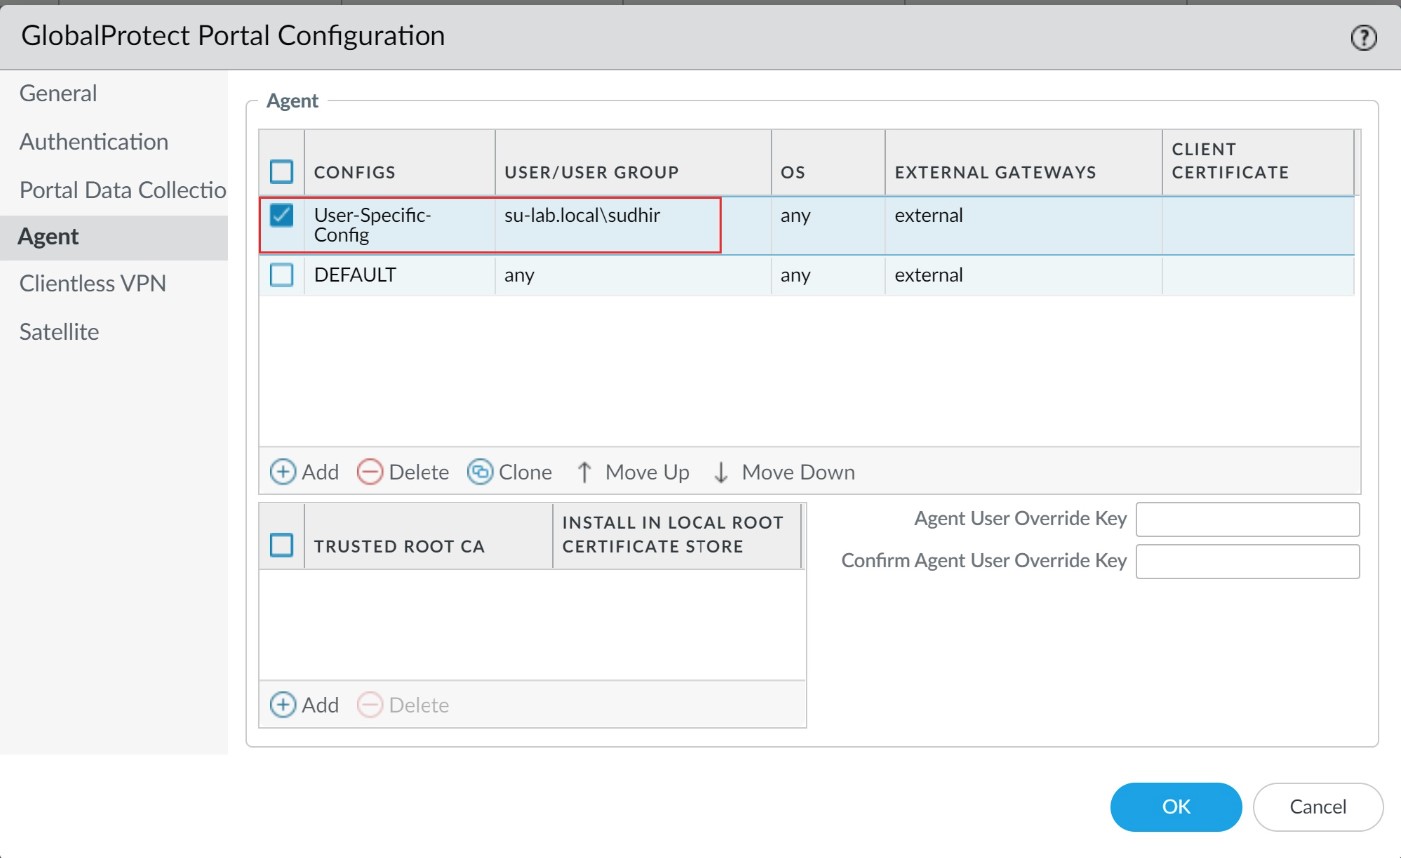Uncheck the User-Specific-Config row checkbox

click(x=281, y=213)
